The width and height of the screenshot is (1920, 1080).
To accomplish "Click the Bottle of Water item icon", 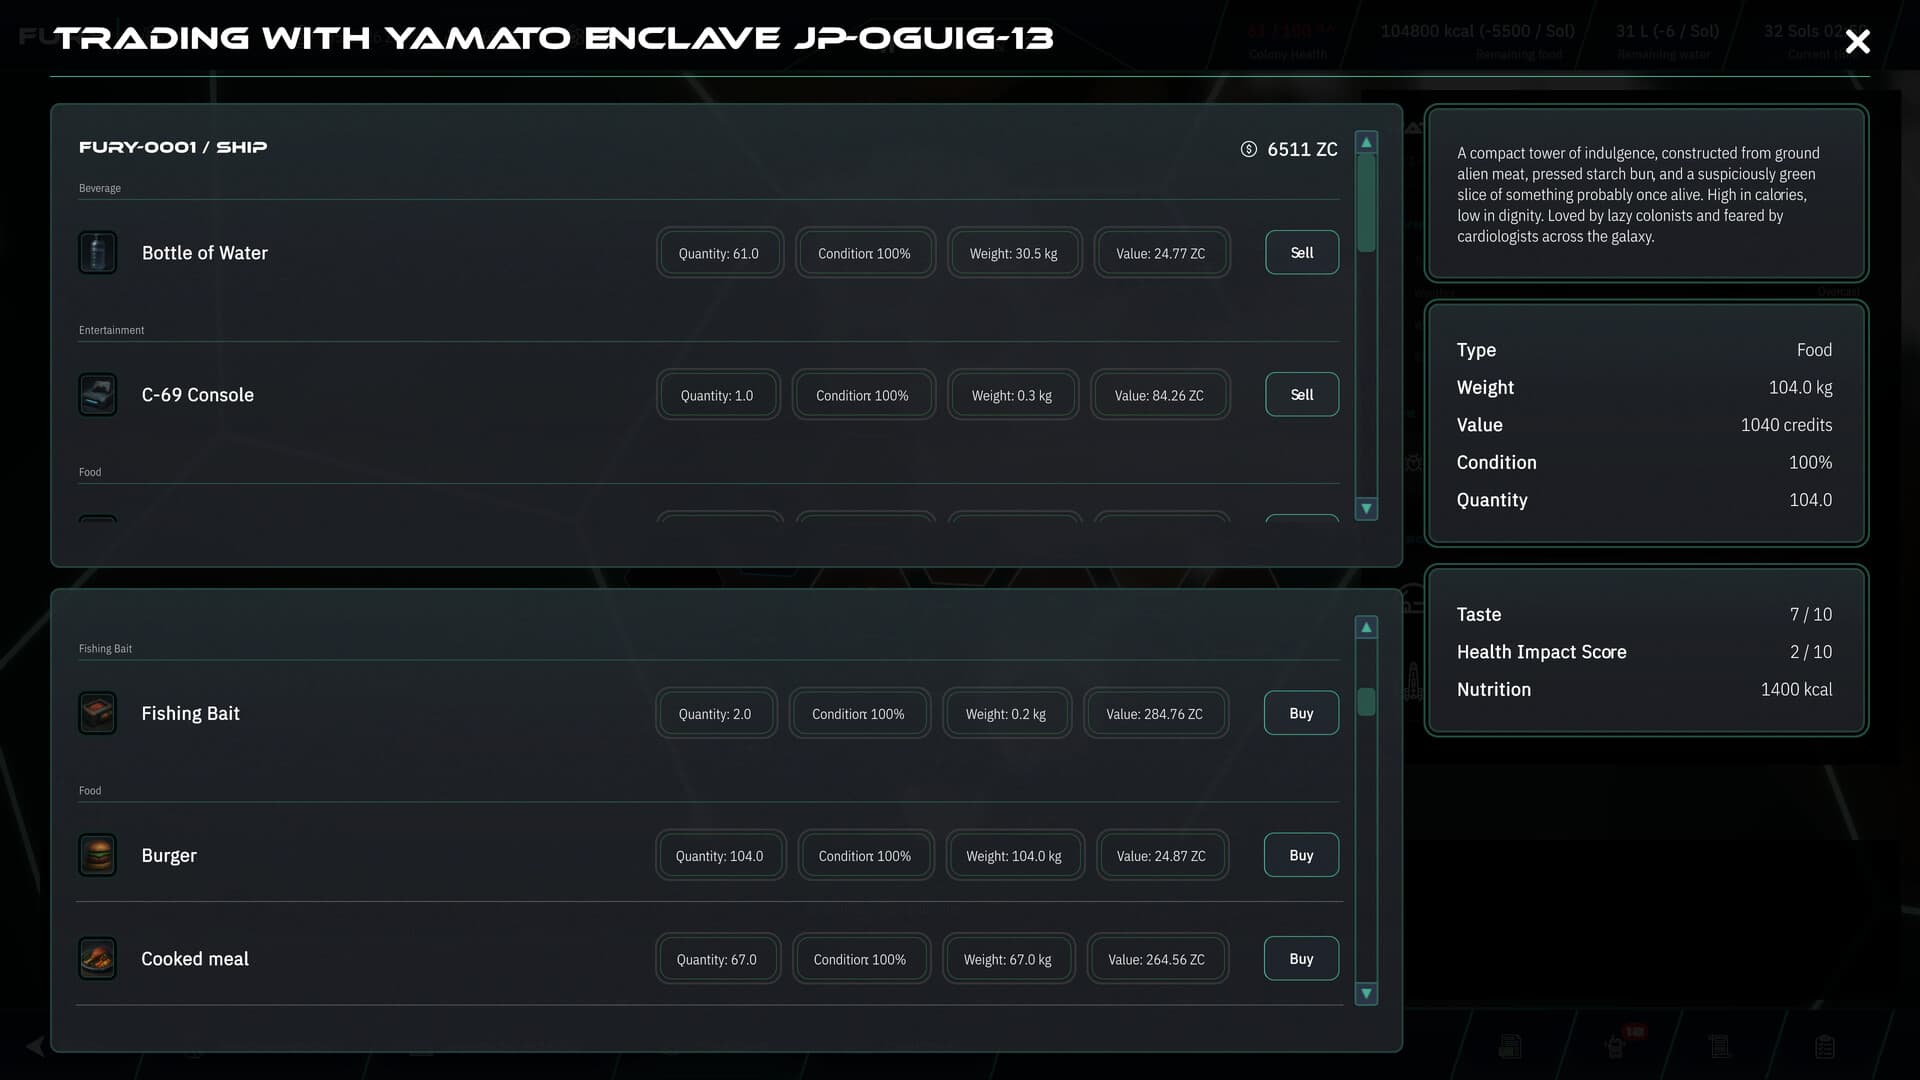I will (97, 252).
